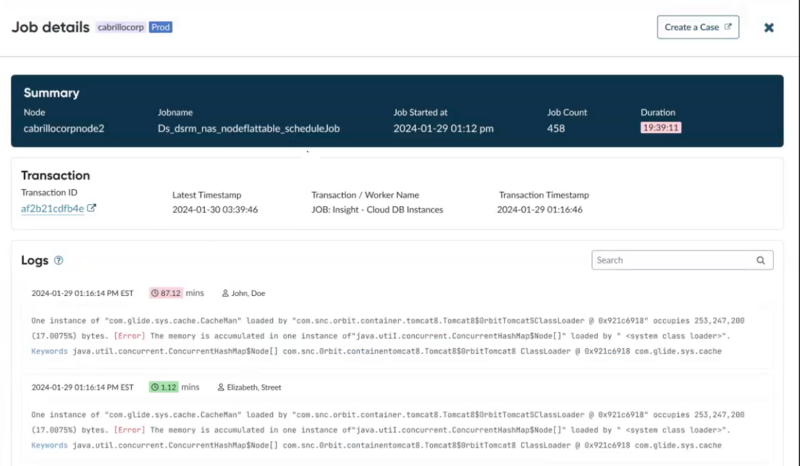The height and width of the screenshot is (466, 800).
Task: Click the Job details heading
Action: point(51,27)
